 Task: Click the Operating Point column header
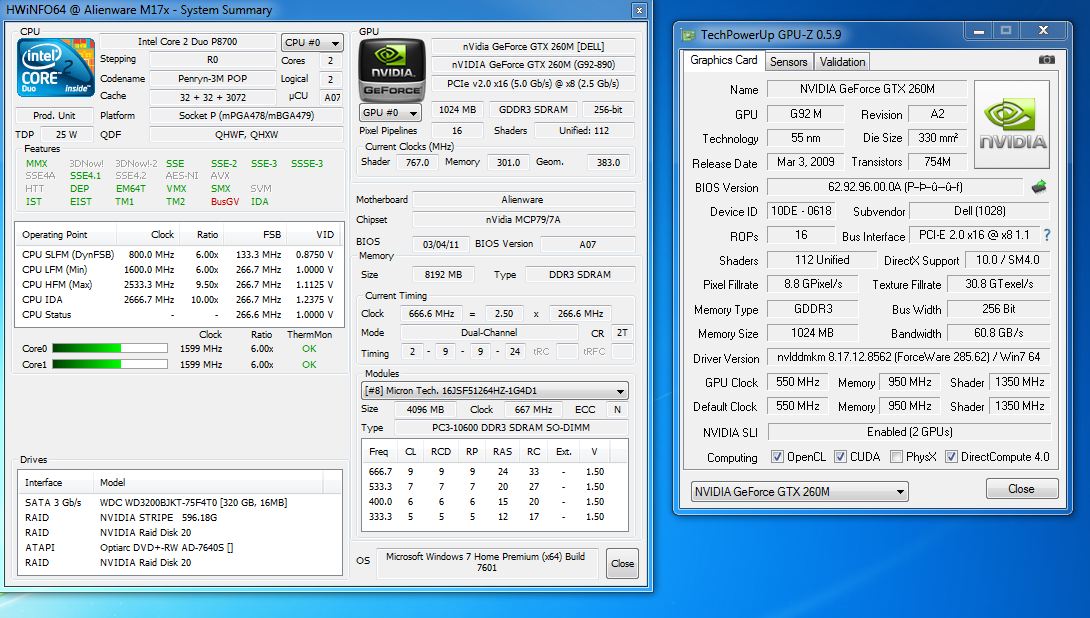coord(66,234)
